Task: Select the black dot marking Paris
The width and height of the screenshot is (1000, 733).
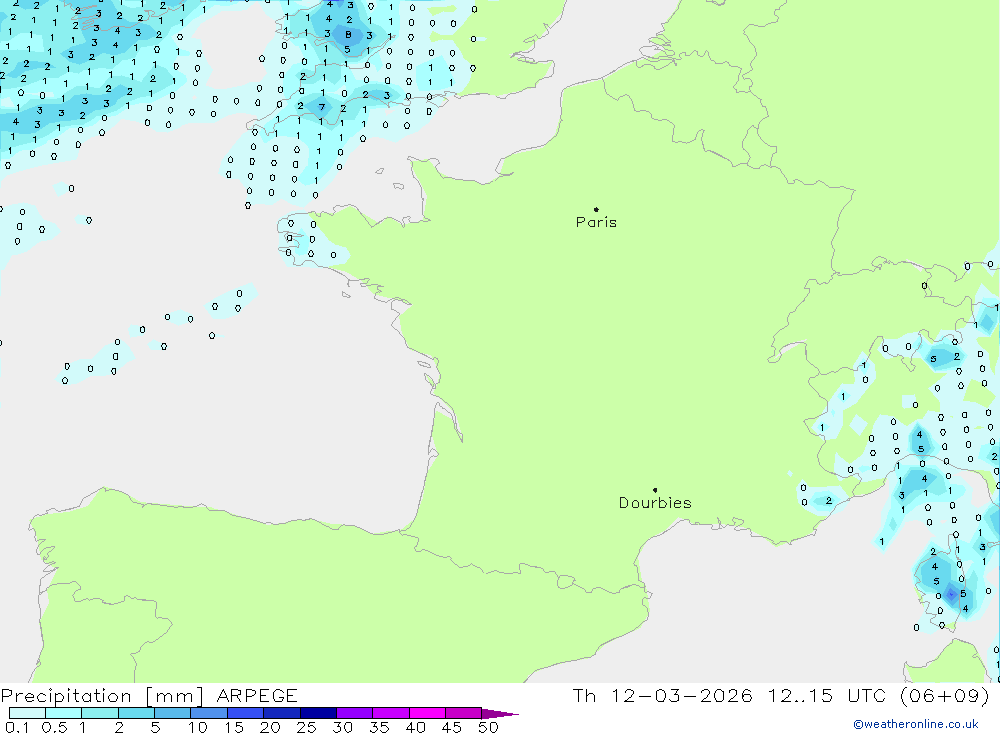Action: pyautogui.click(x=596, y=209)
